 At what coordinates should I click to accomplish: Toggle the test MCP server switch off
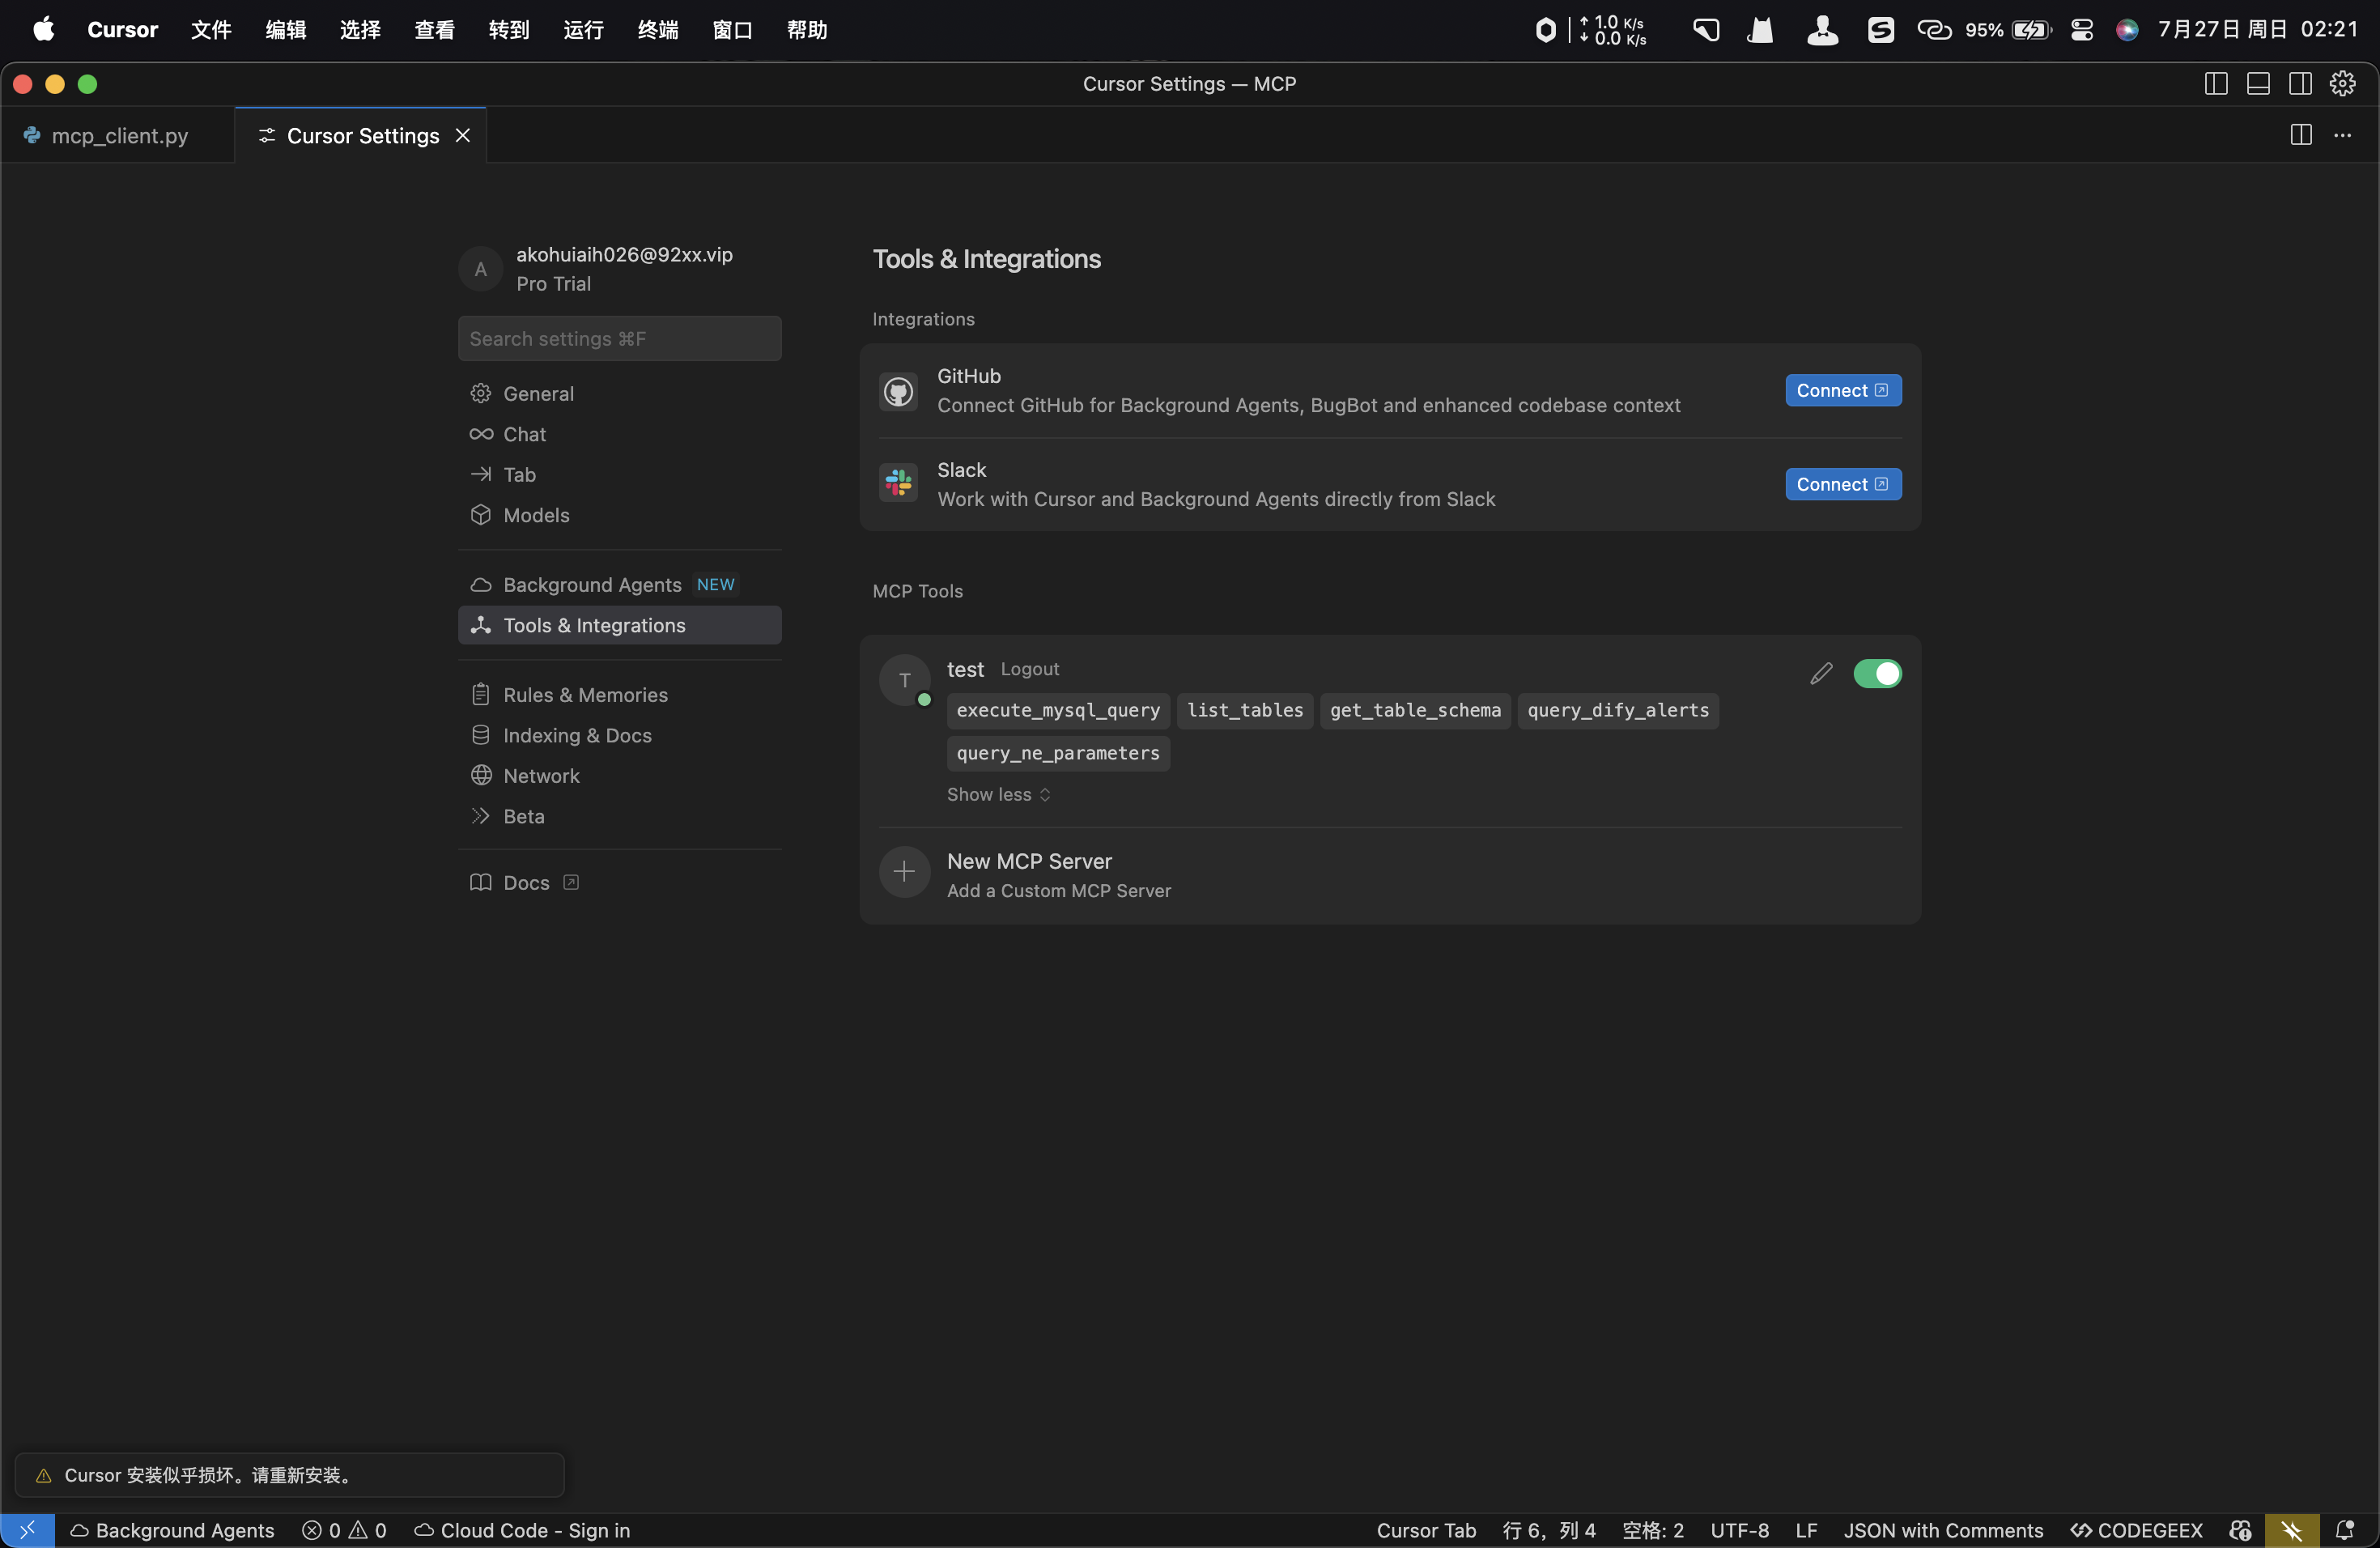click(x=1877, y=673)
